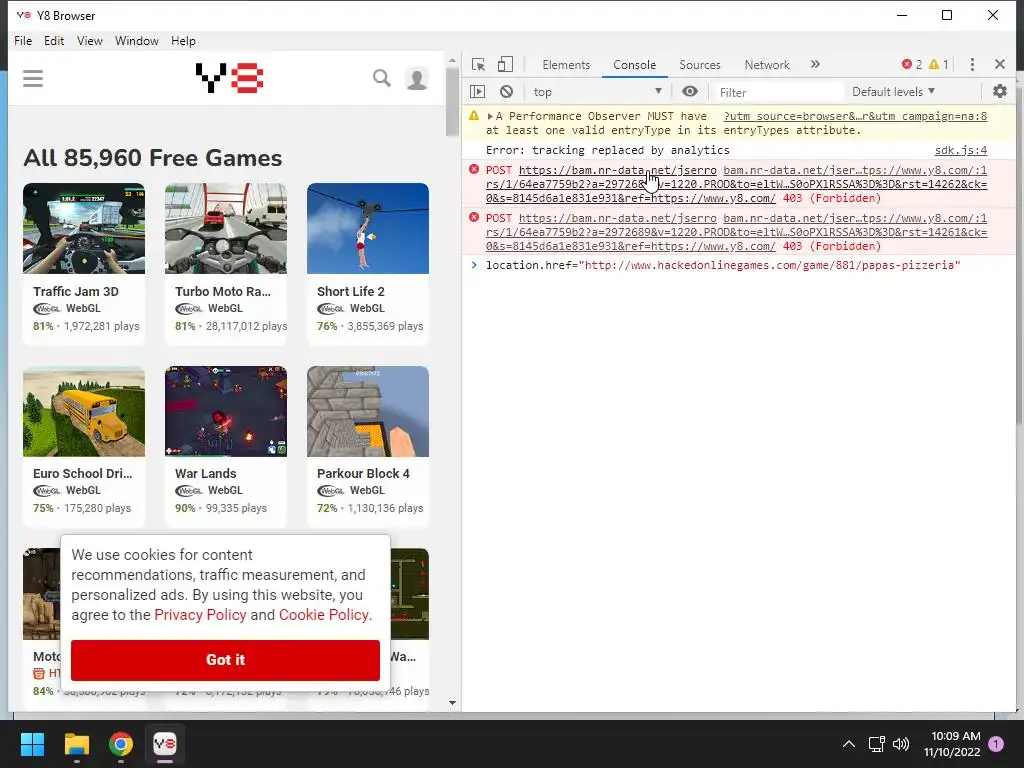
Task: Click the webpage vertical scrollbar thumb
Action: tap(452, 101)
